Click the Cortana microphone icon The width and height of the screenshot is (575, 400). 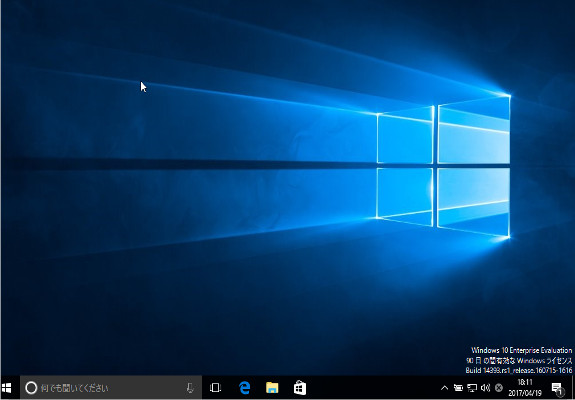(x=190, y=388)
